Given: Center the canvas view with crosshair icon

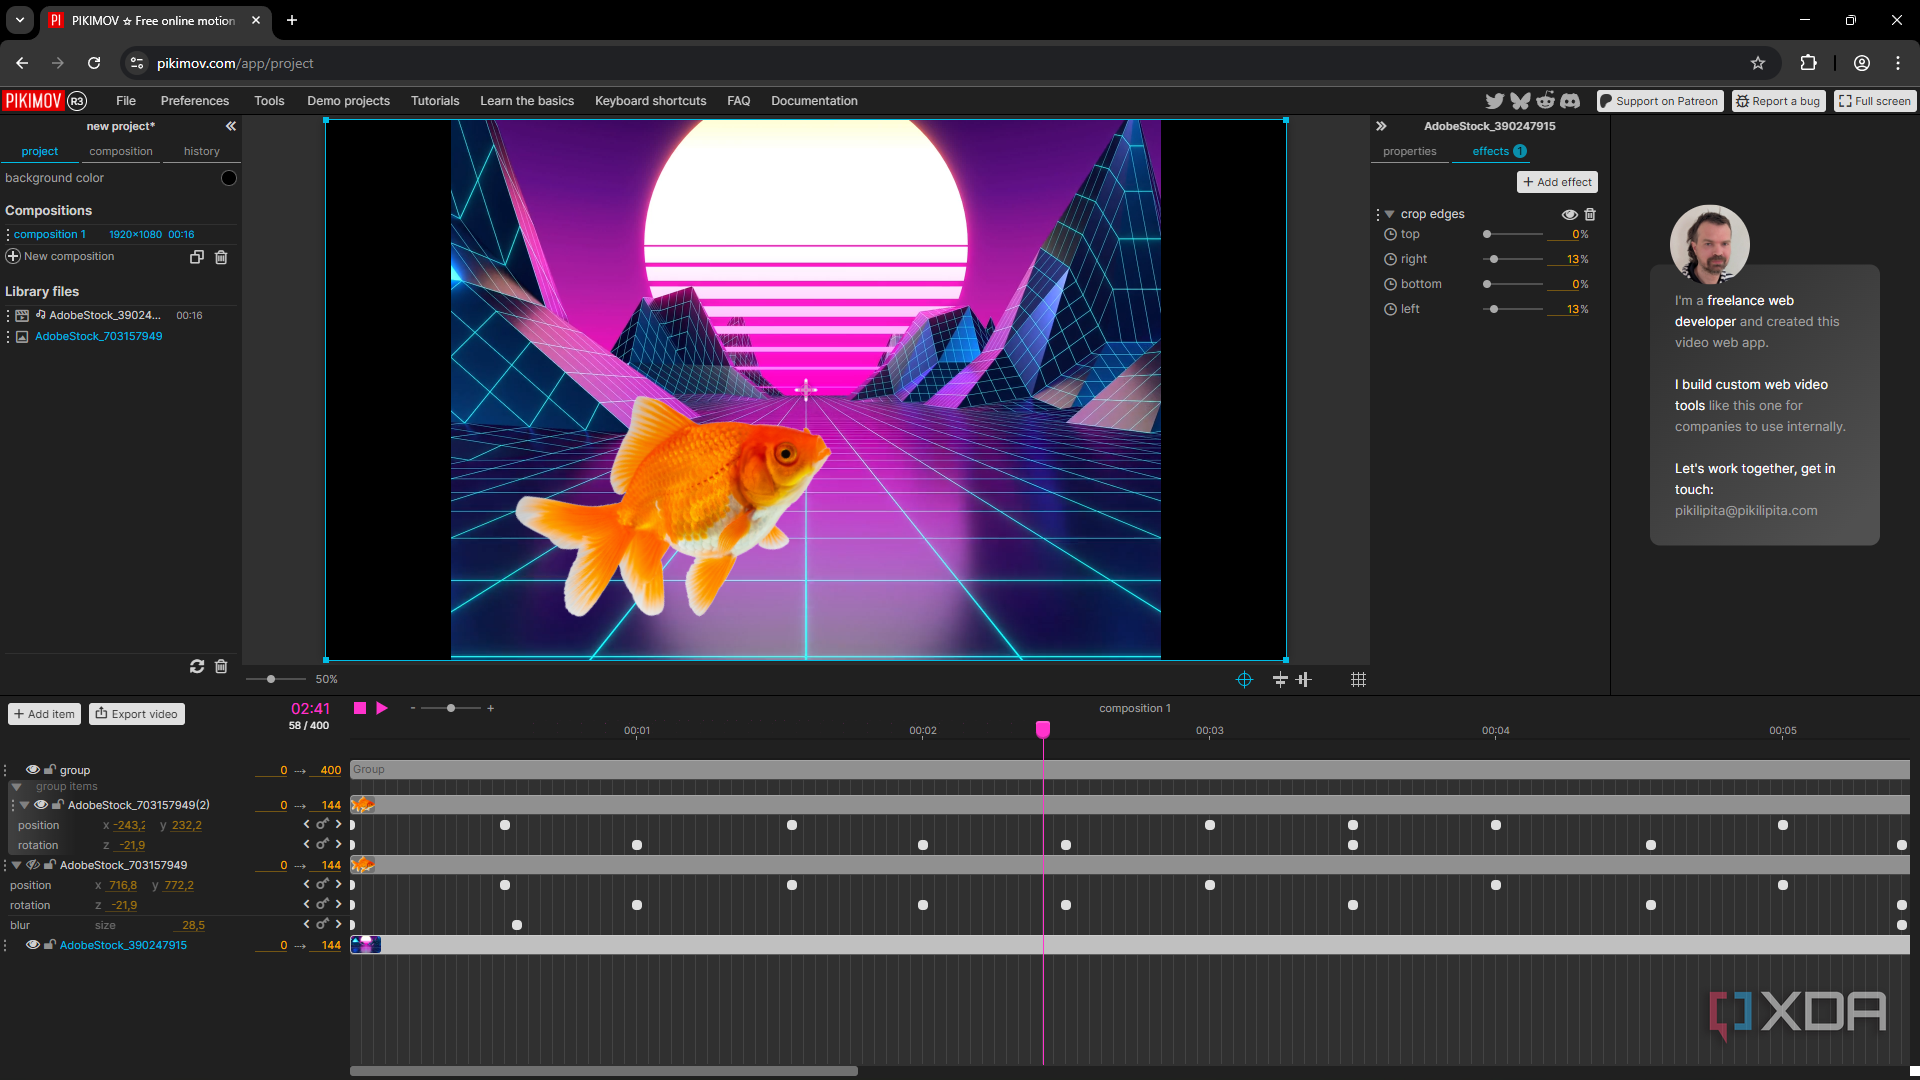Looking at the screenshot, I should [1244, 680].
